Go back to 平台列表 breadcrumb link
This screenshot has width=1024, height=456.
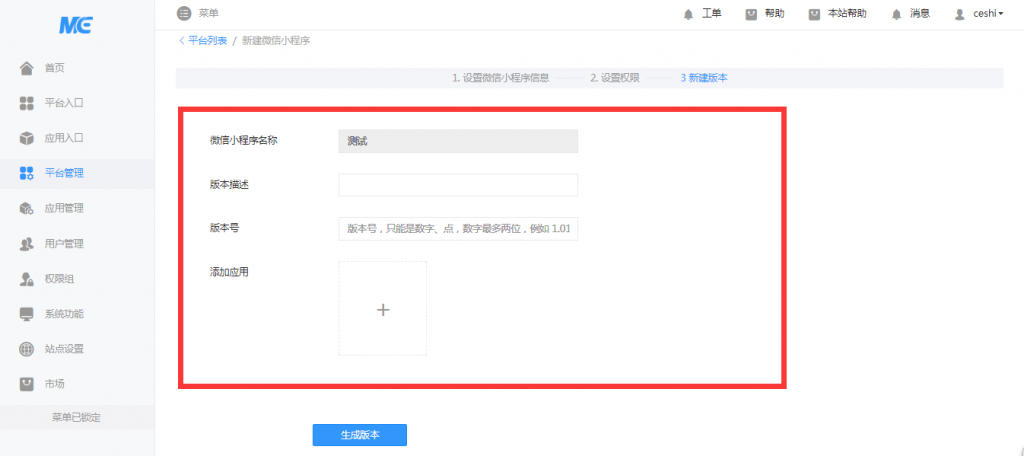coord(206,41)
